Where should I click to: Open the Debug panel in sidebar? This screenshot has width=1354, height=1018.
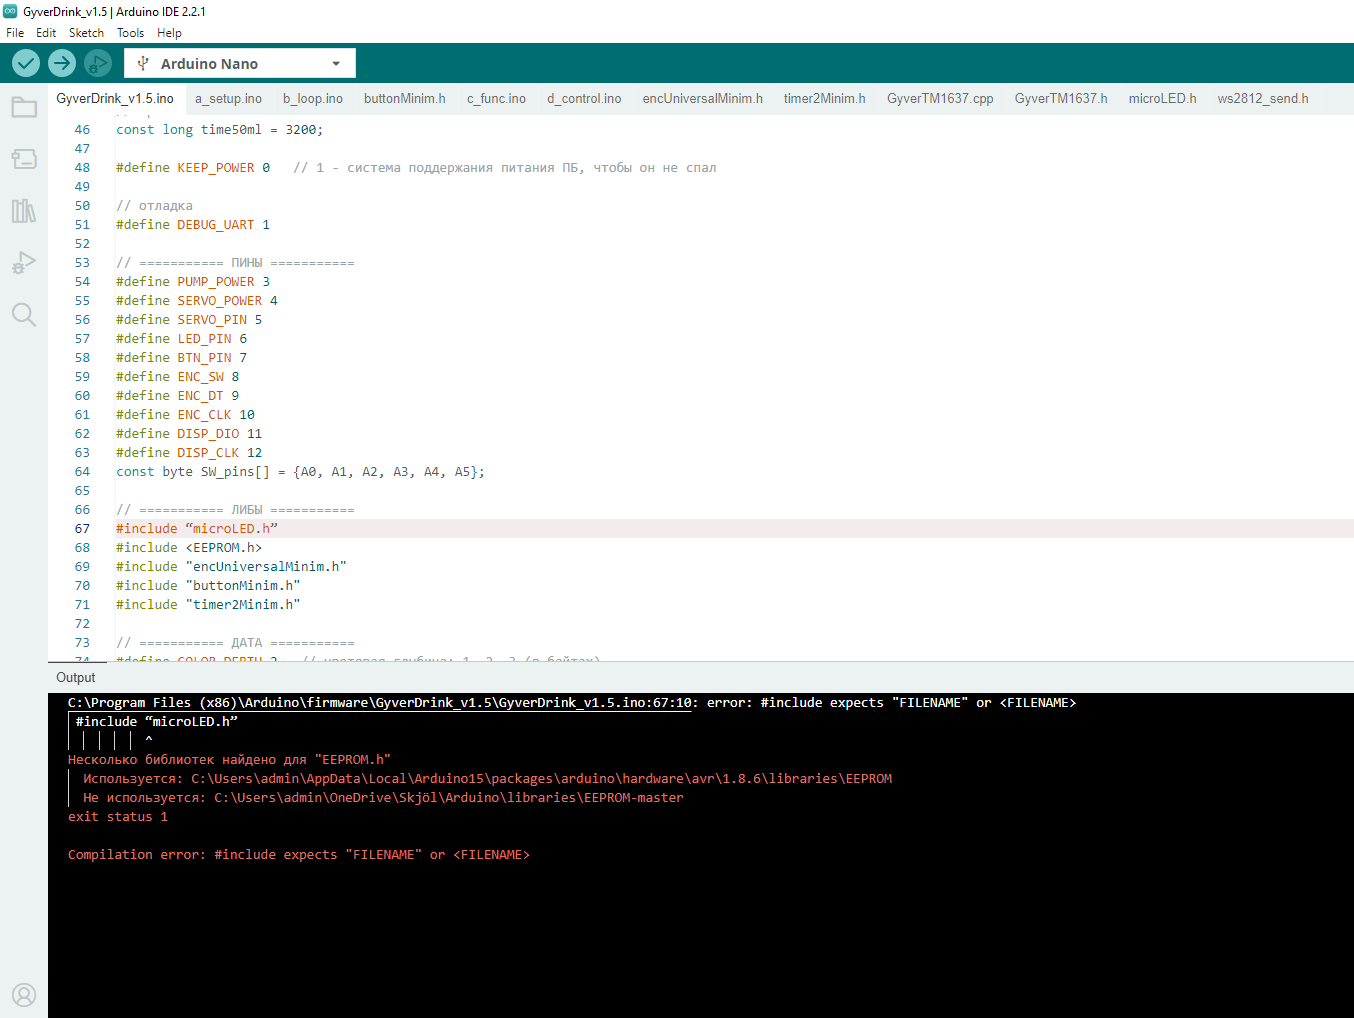click(24, 263)
